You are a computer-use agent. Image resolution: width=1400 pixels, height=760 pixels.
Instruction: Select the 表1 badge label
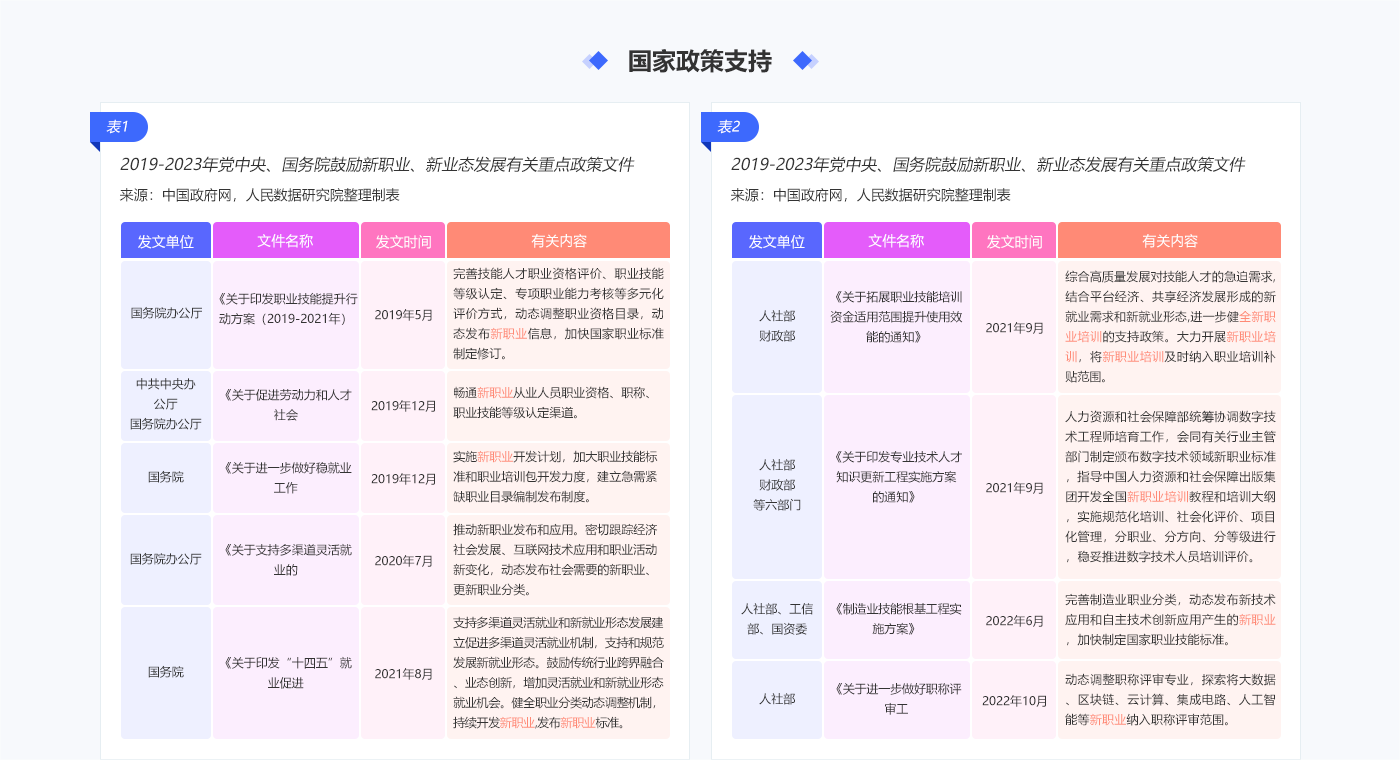119,127
